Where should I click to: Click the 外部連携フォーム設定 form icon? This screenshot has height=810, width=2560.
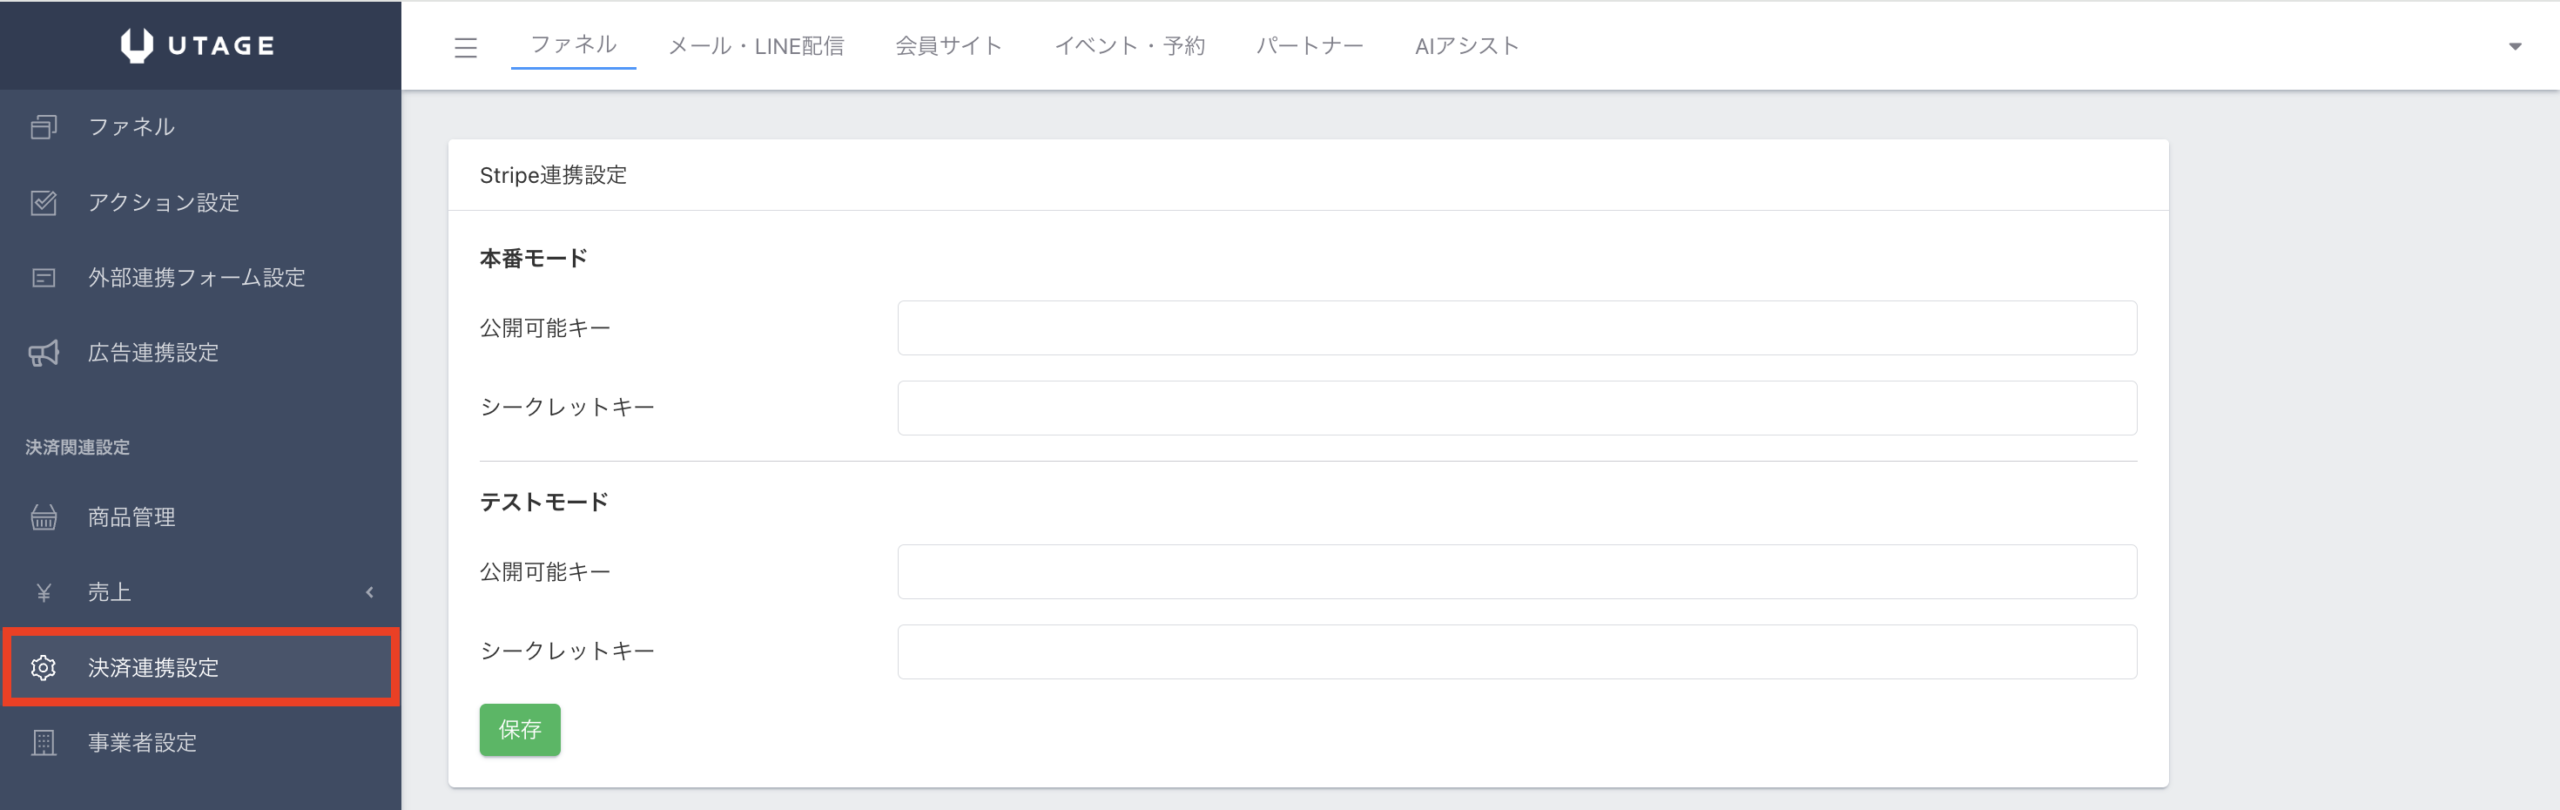pos(43,278)
